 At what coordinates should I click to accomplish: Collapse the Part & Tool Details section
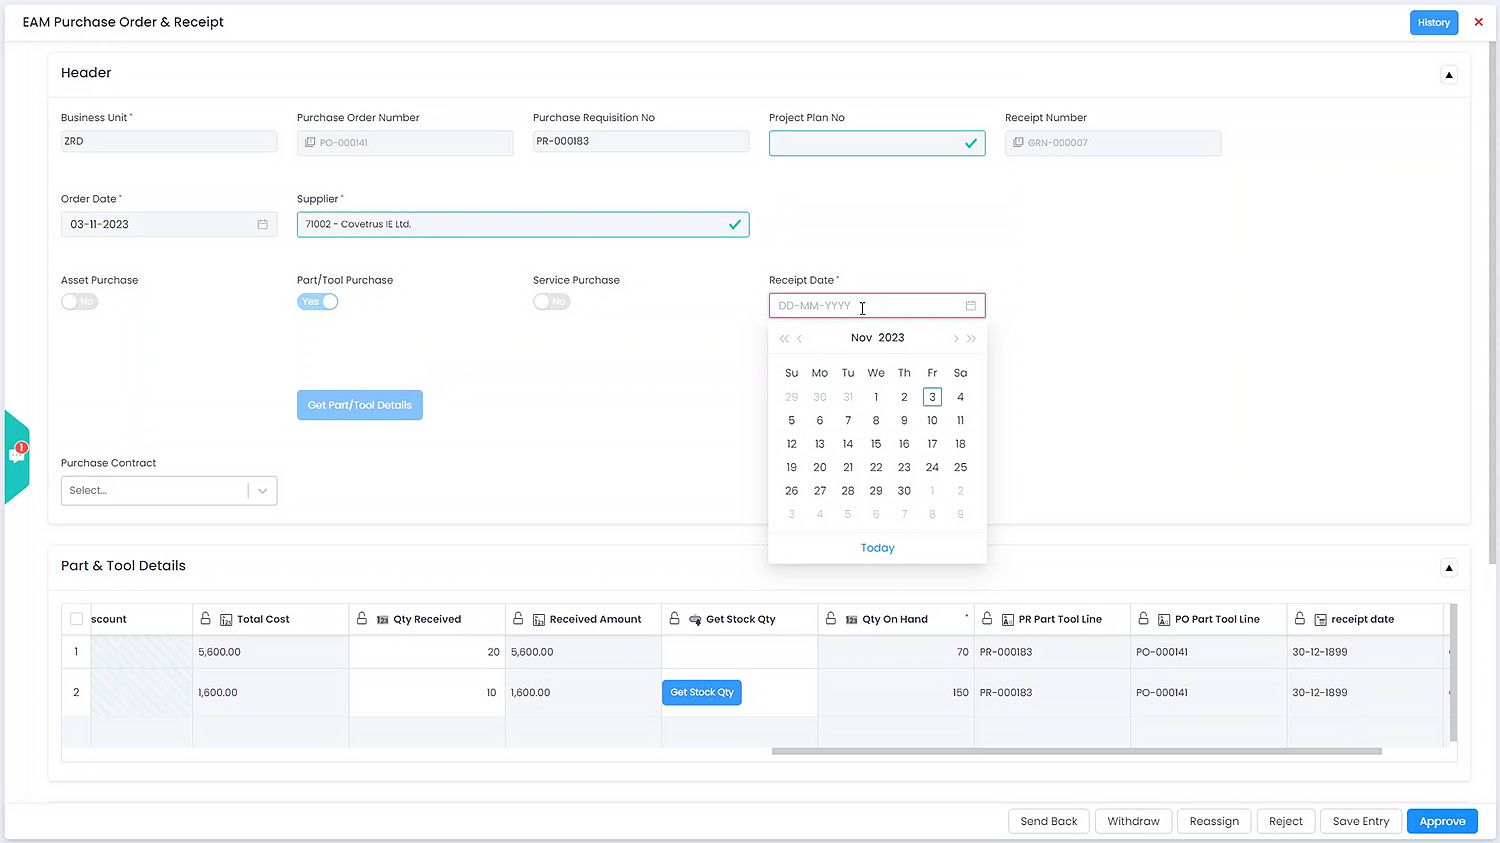1448,568
